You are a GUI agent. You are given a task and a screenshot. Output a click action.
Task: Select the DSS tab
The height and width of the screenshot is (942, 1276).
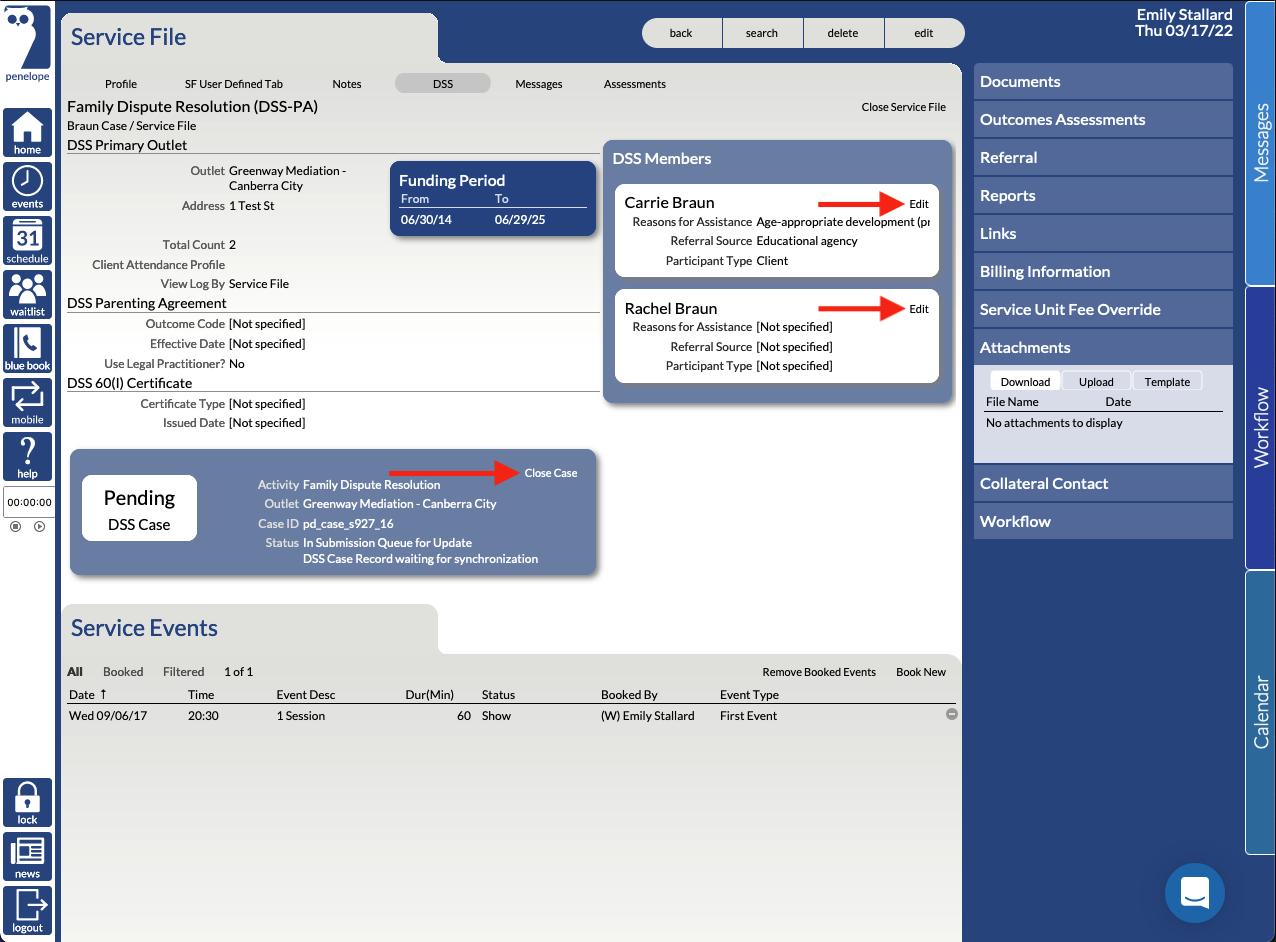443,84
